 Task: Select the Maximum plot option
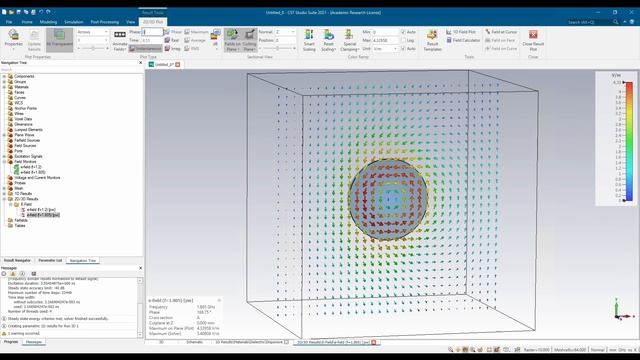[x=196, y=32]
